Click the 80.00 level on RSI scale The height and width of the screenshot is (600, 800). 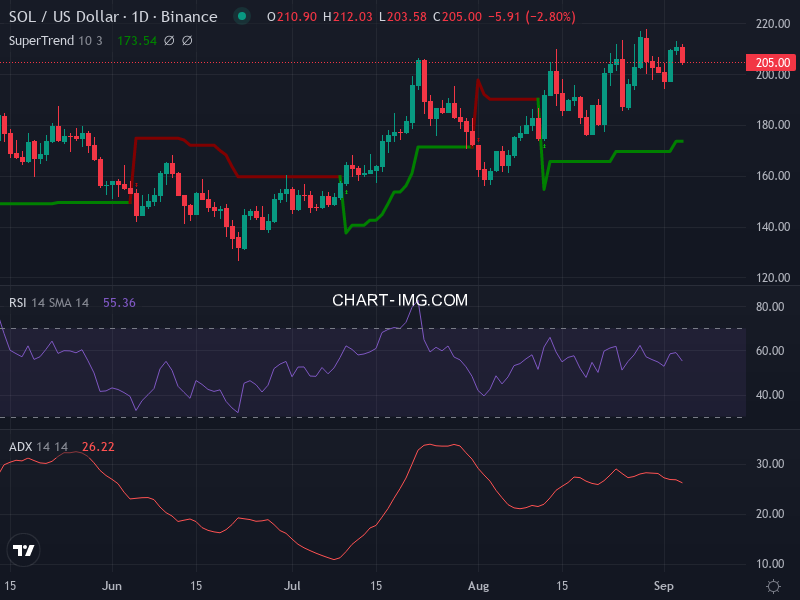click(x=769, y=307)
